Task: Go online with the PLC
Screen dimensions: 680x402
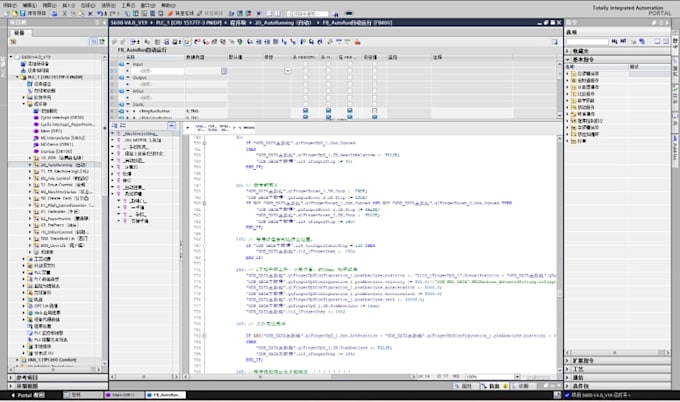Action: coord(182,13)
